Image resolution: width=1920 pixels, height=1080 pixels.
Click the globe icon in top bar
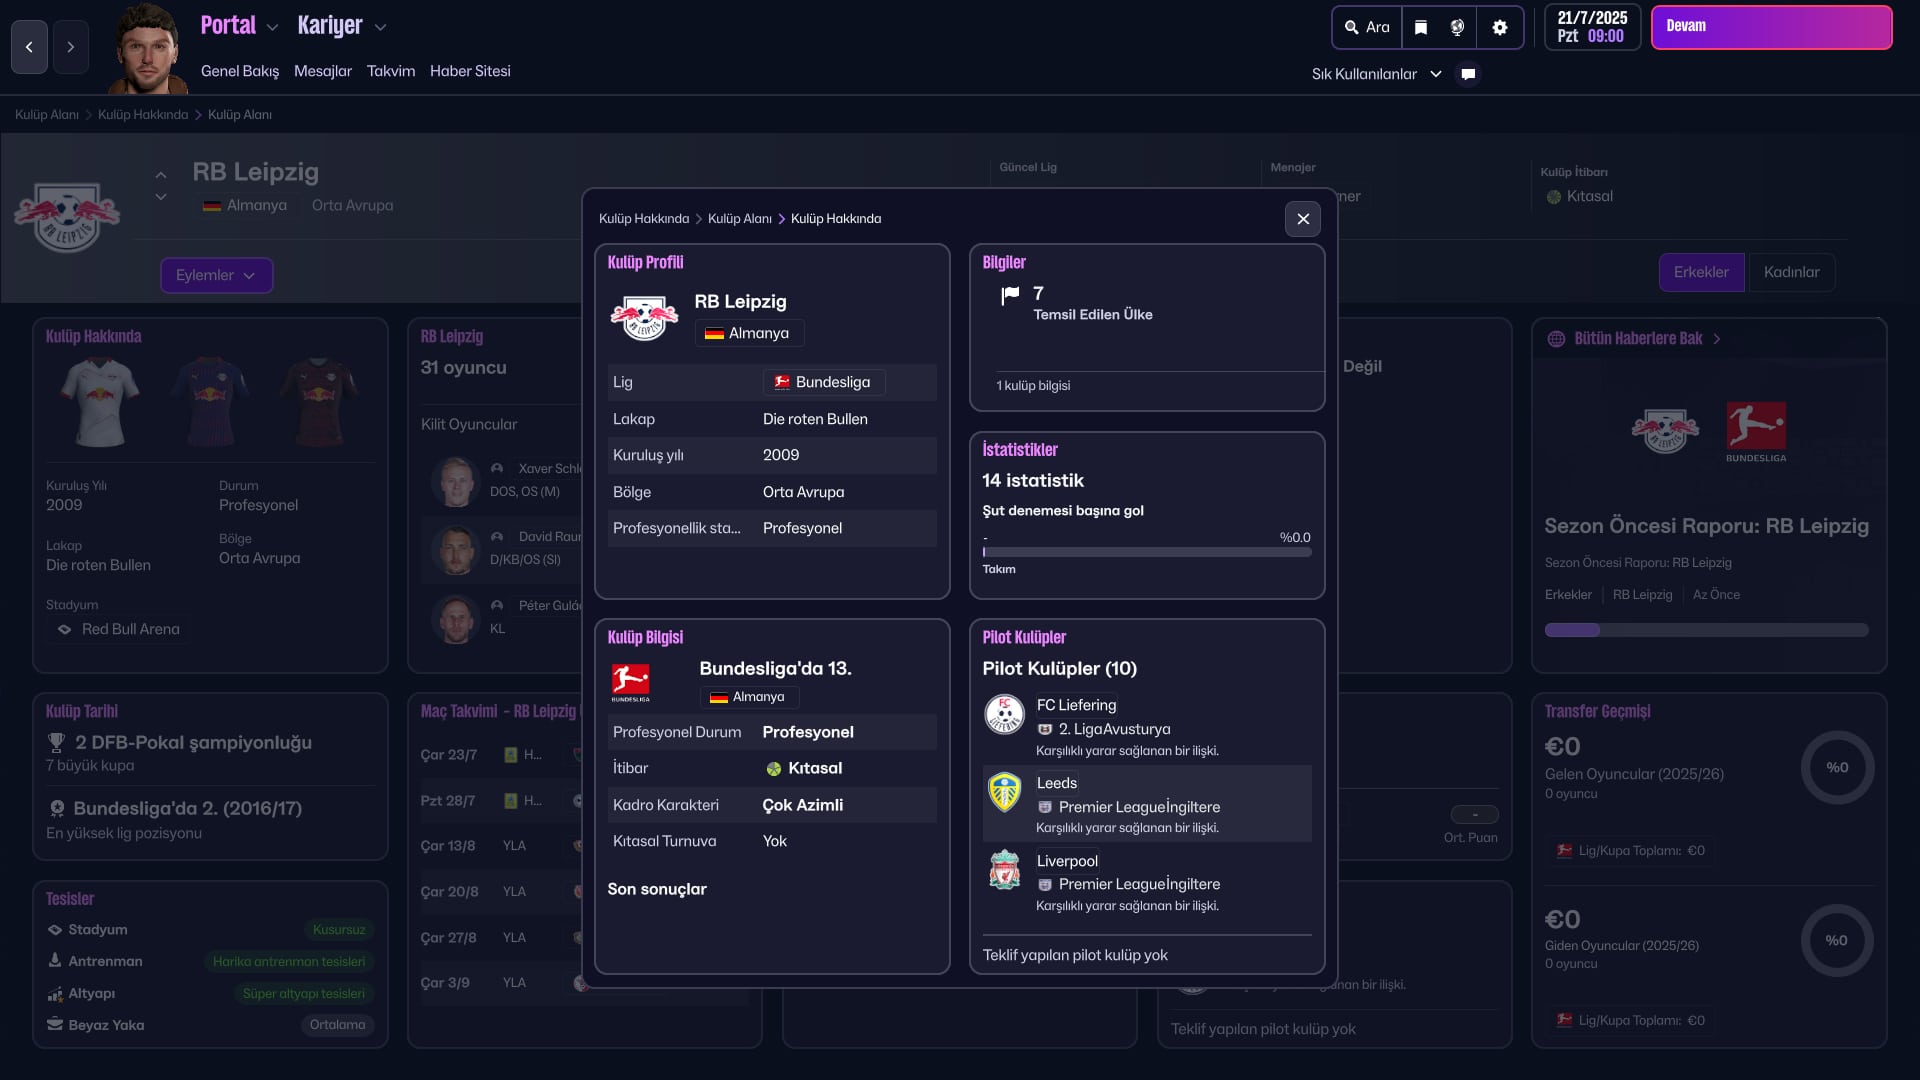click(x=1457, y=28)
